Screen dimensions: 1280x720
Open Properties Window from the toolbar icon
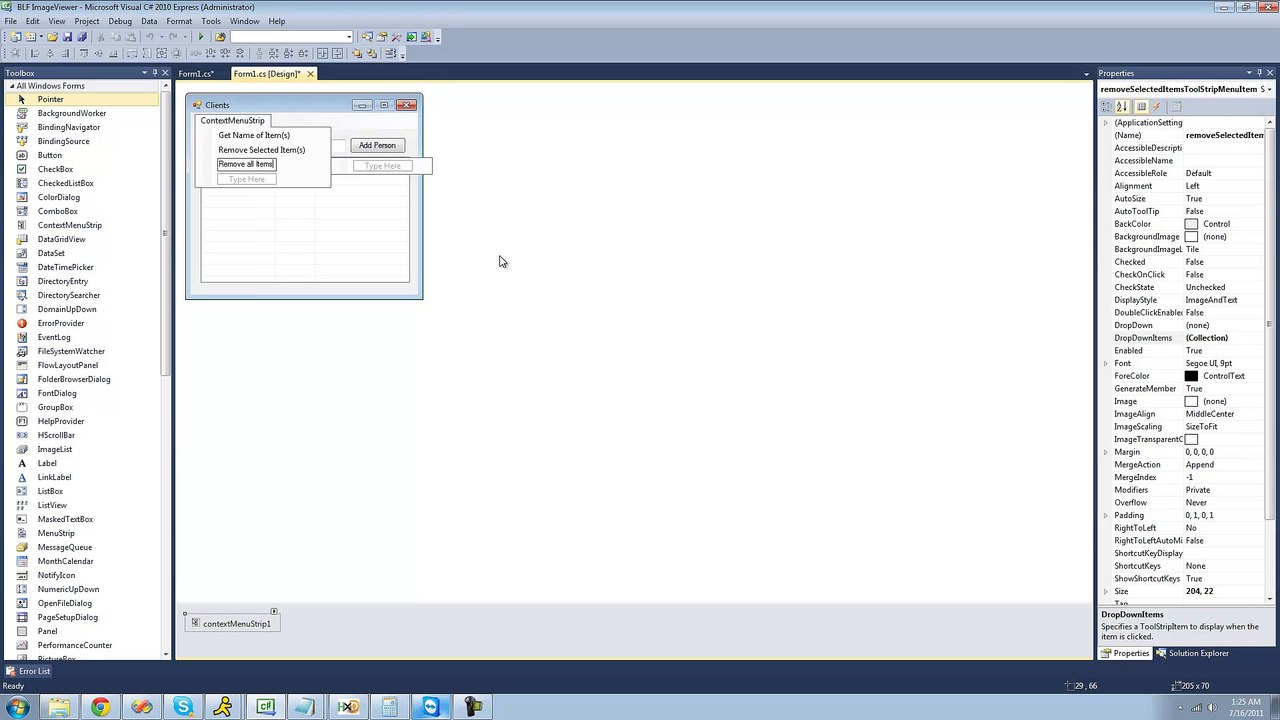point(382,37)
